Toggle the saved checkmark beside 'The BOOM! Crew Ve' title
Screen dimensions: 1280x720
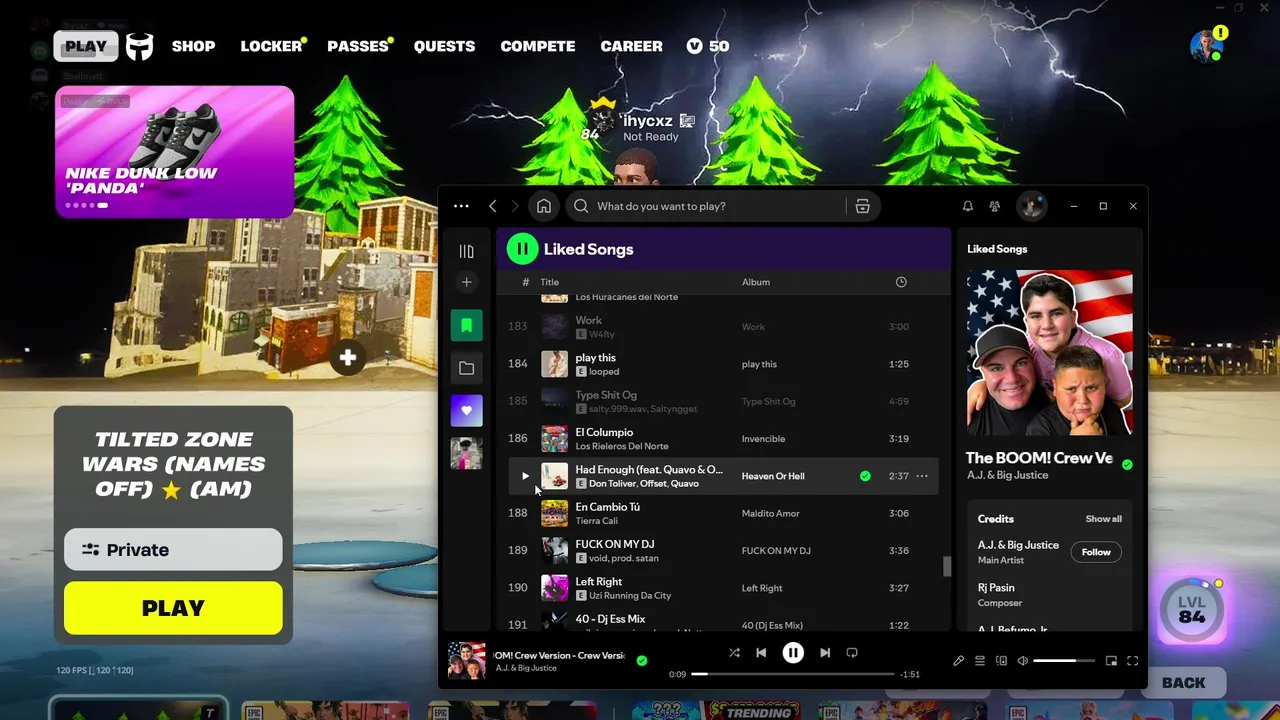[1127, 465]
